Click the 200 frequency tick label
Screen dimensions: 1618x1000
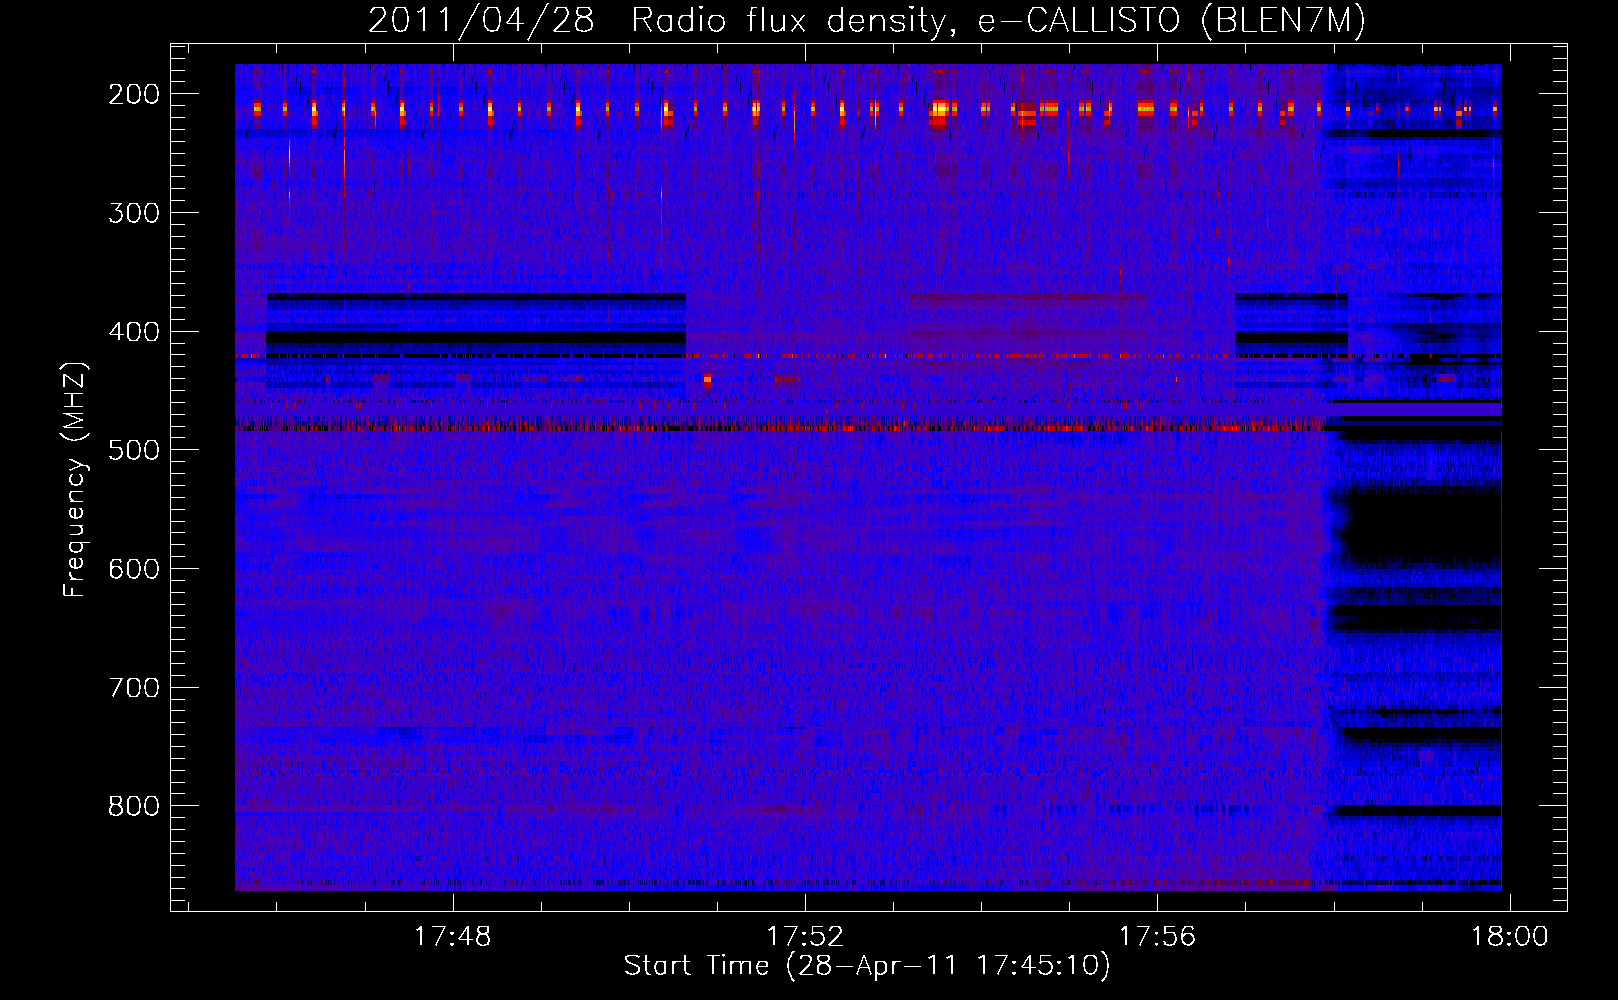[133, 94]
